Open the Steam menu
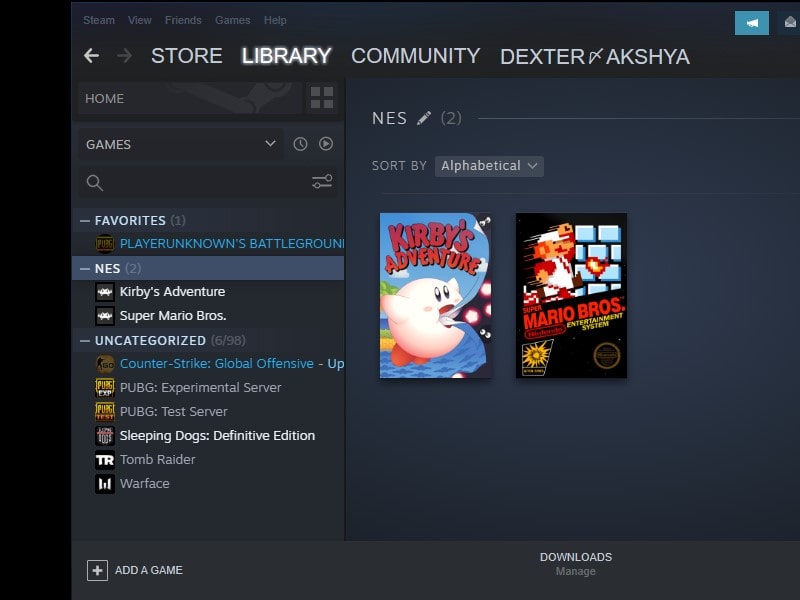Screen dimensions: 800x600 99,20
